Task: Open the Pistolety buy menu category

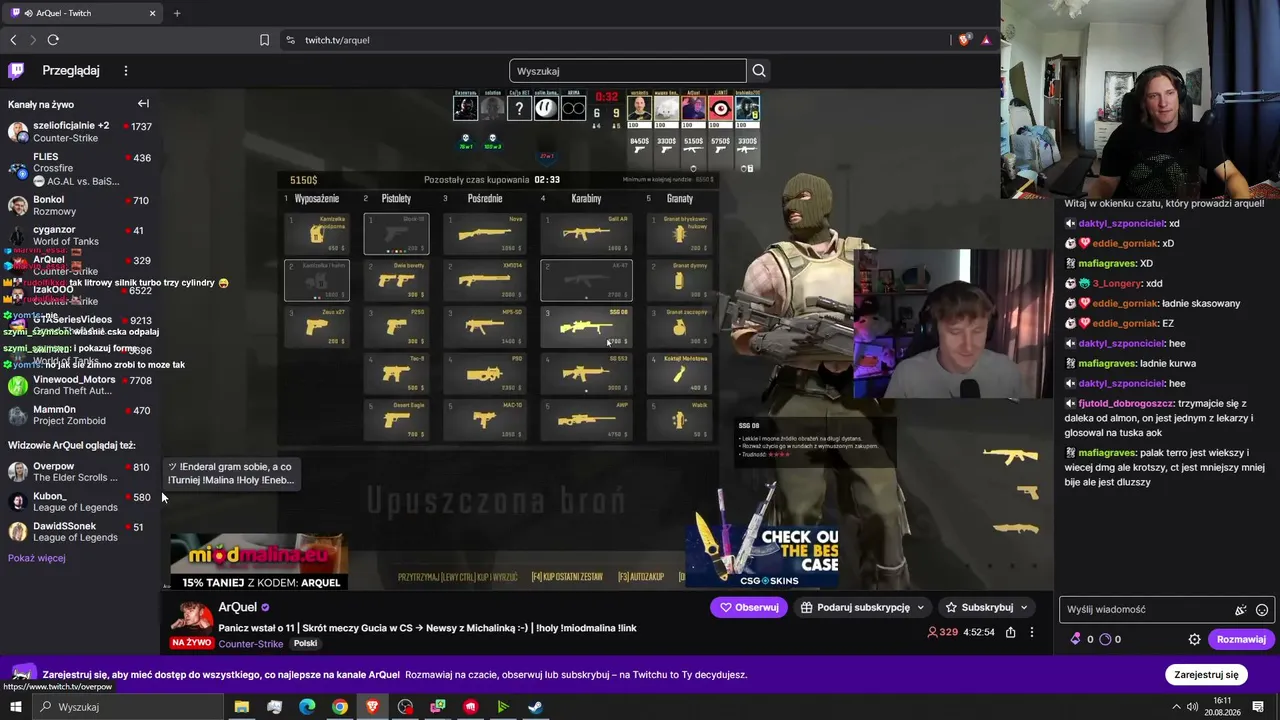Action: [x=396, y=199]
